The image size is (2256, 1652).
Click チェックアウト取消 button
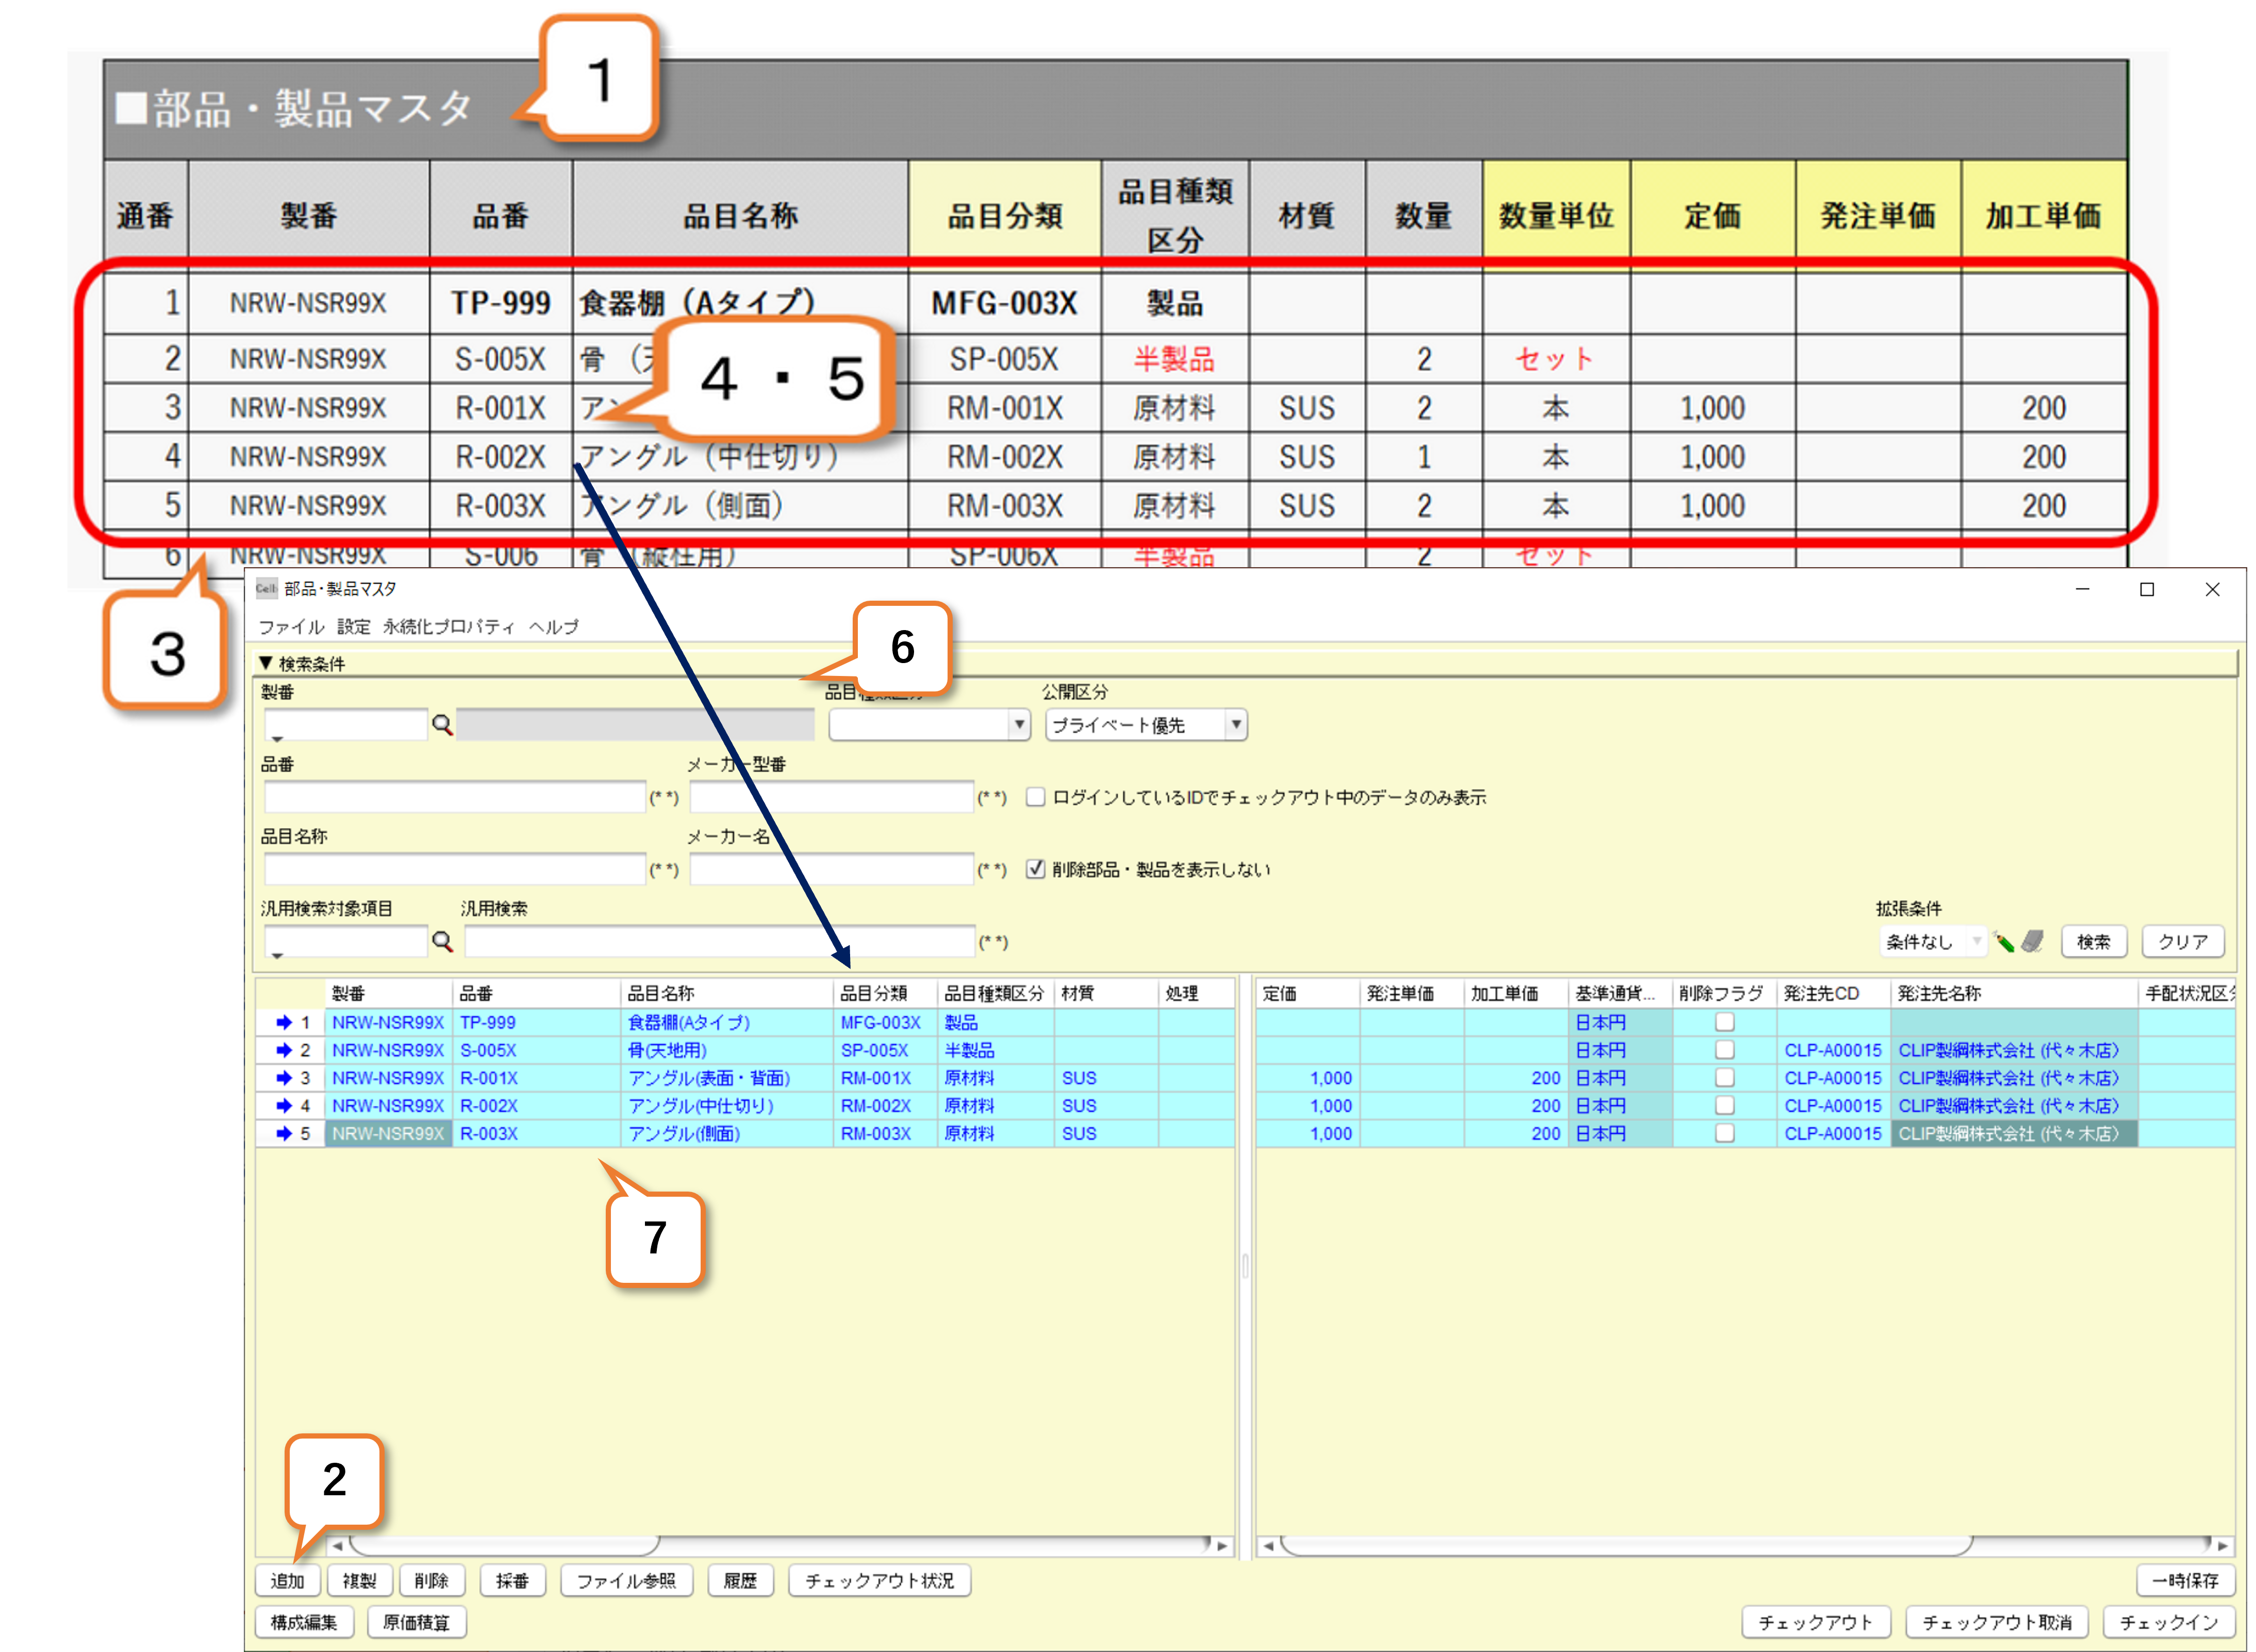[x=1997, y=1623]
